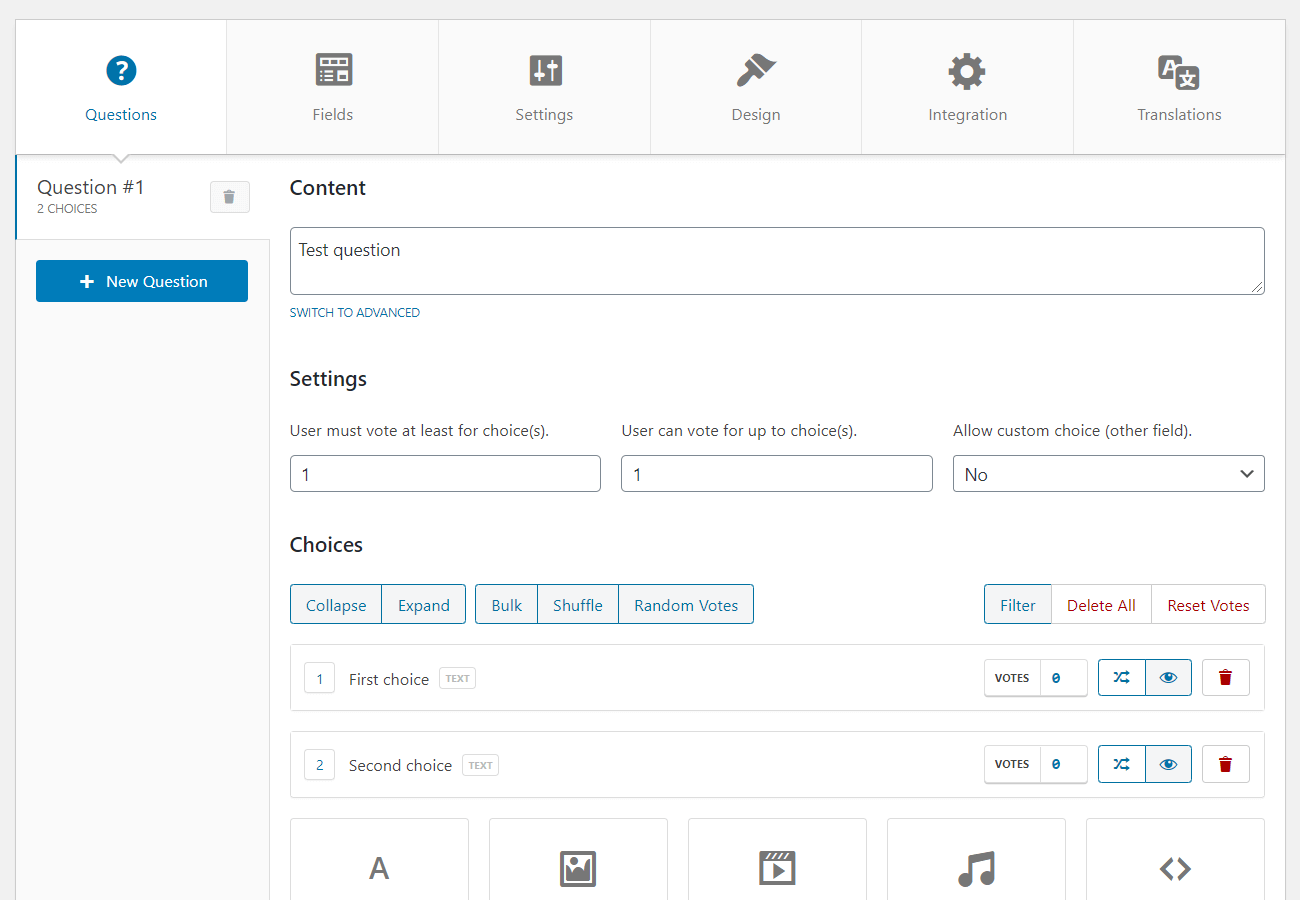
Task: Click the question content text area
Action: [776, 261]
